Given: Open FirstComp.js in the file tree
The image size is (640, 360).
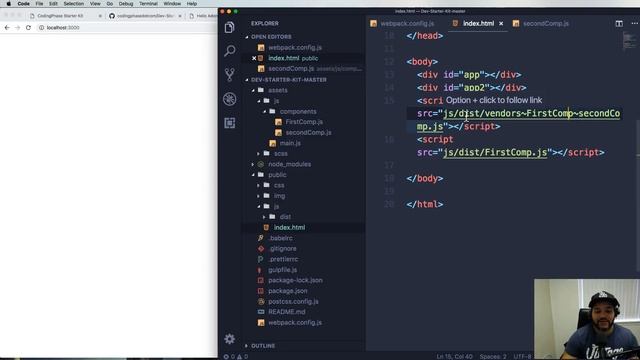Looking at the screenshot, I should tap(304, 122).
